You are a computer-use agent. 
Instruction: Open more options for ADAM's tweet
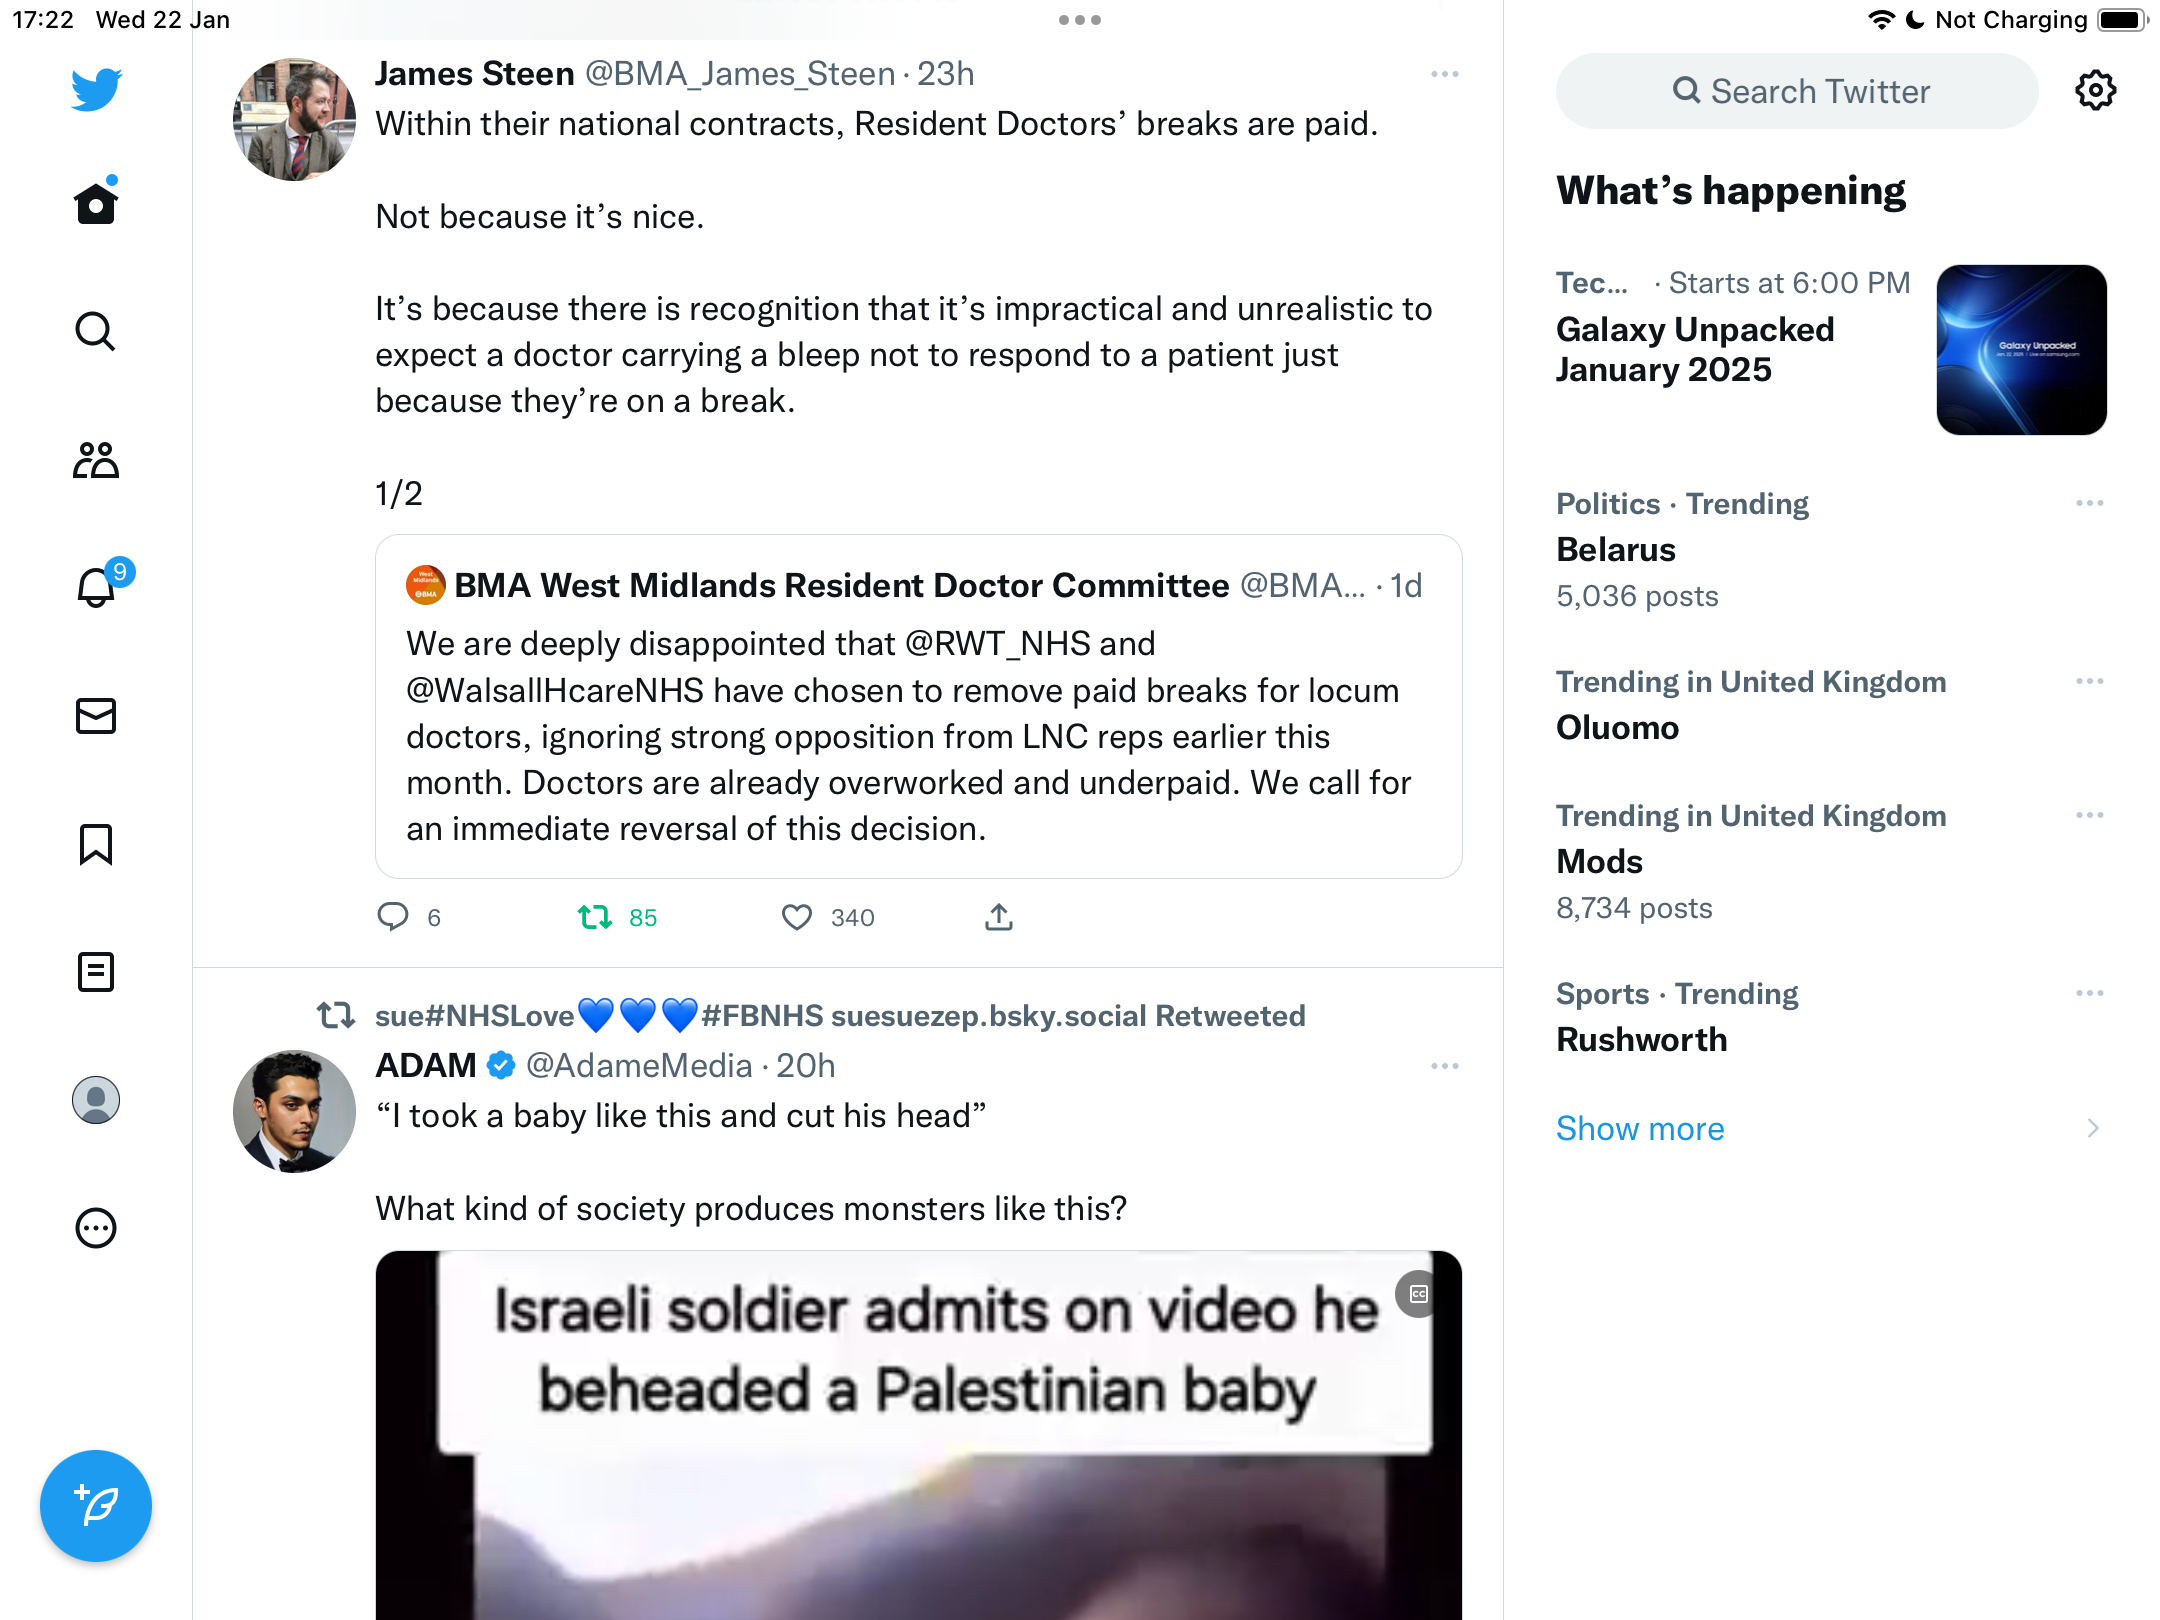(x=1445, y=1066)
